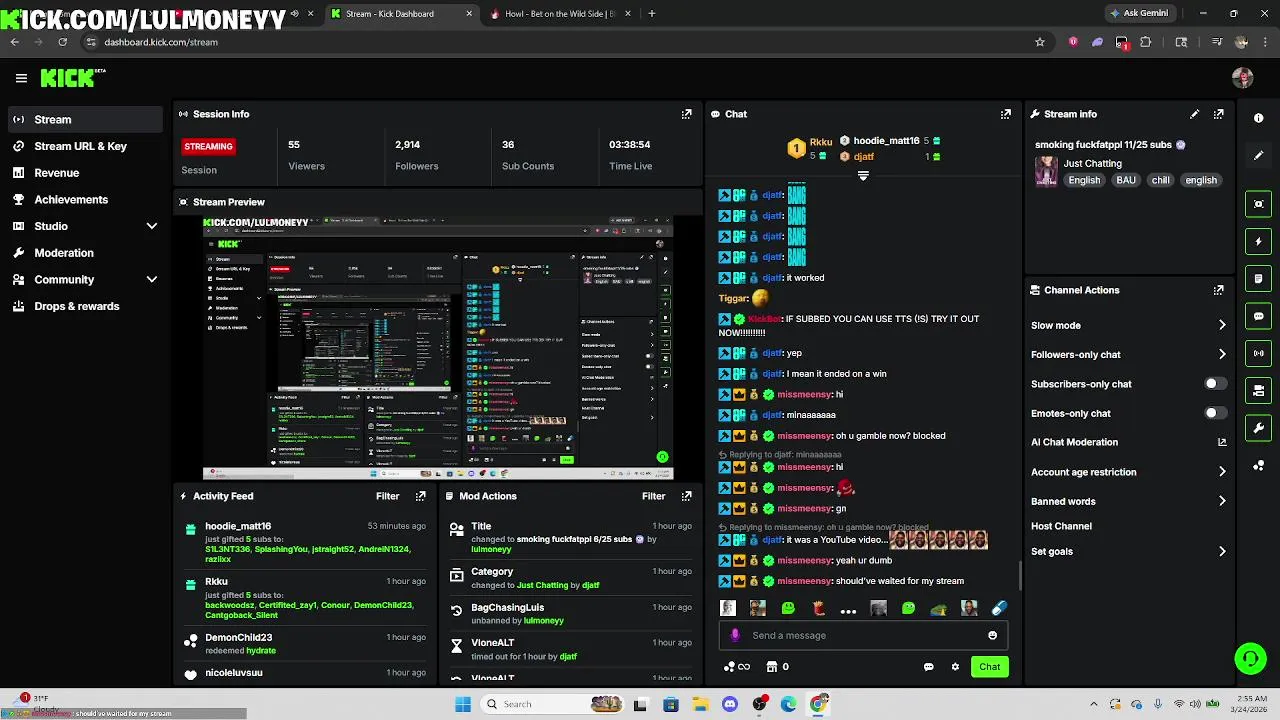
Task: Click the purple microphone icon in chat box
Action: click(x=735, y=635)
